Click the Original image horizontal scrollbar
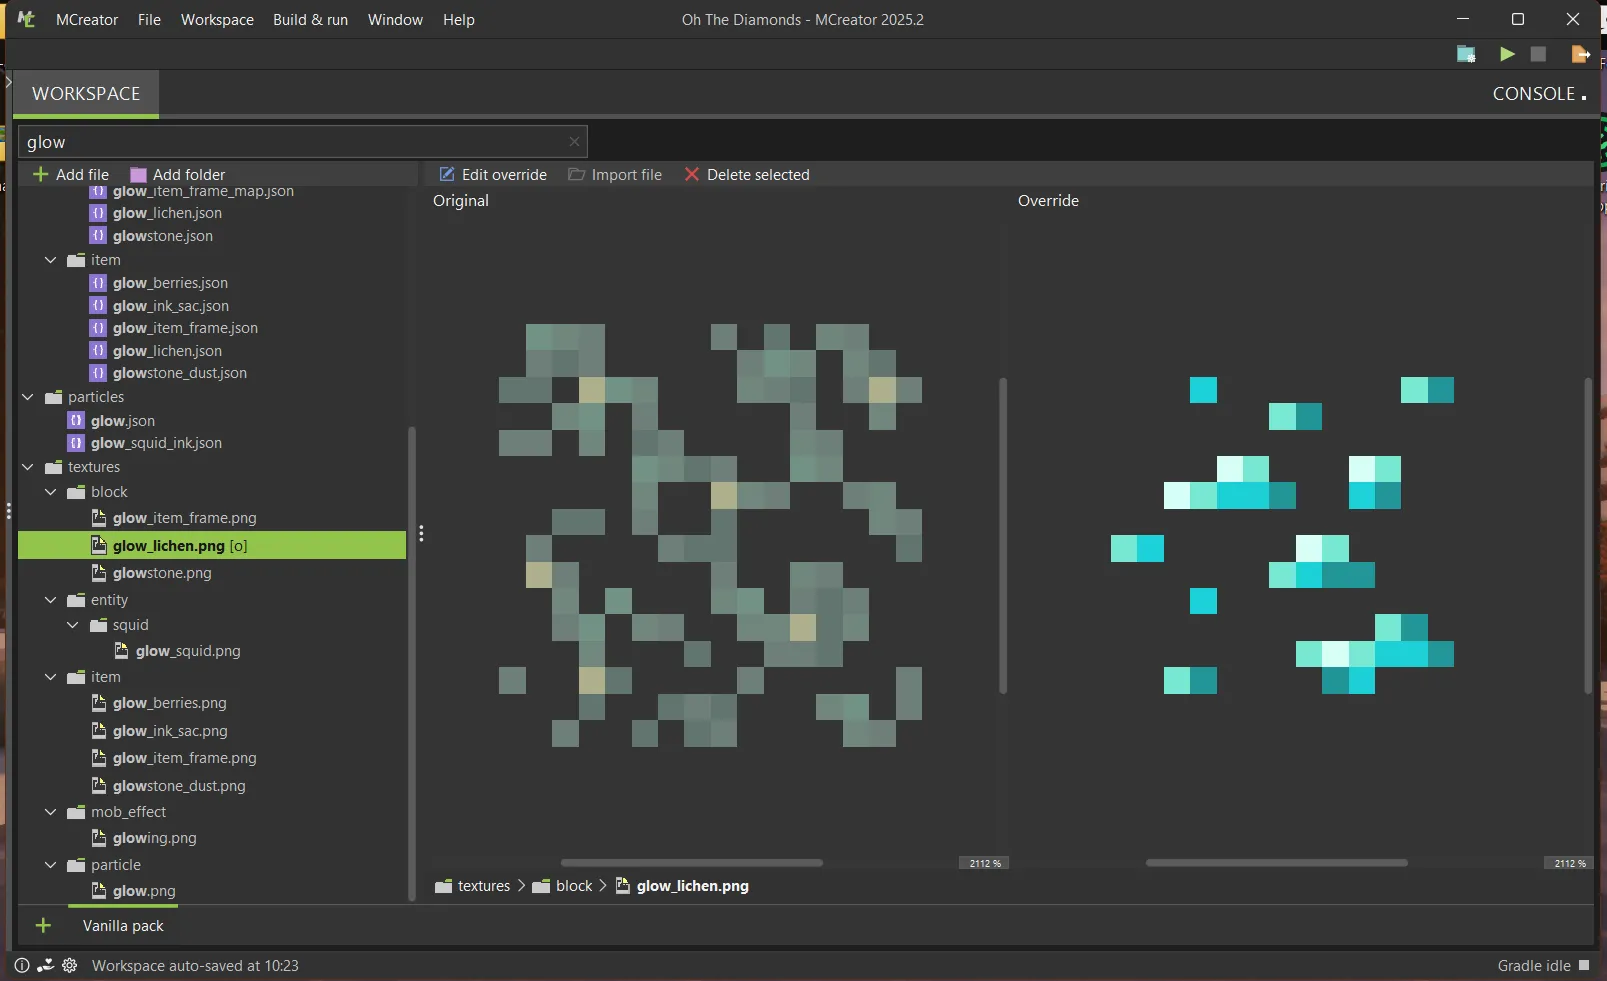Viewport: 1607px width, 981px height. tap(691, 863)
